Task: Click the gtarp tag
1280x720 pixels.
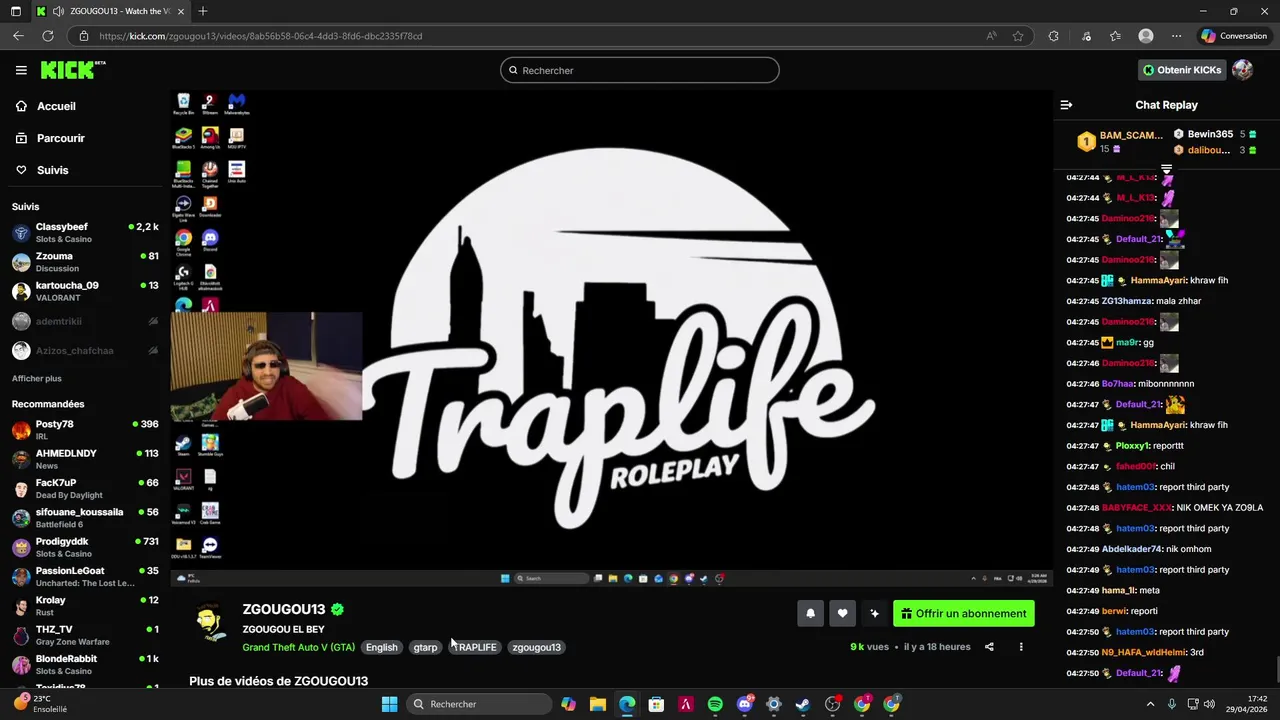Action: (425, 647)
